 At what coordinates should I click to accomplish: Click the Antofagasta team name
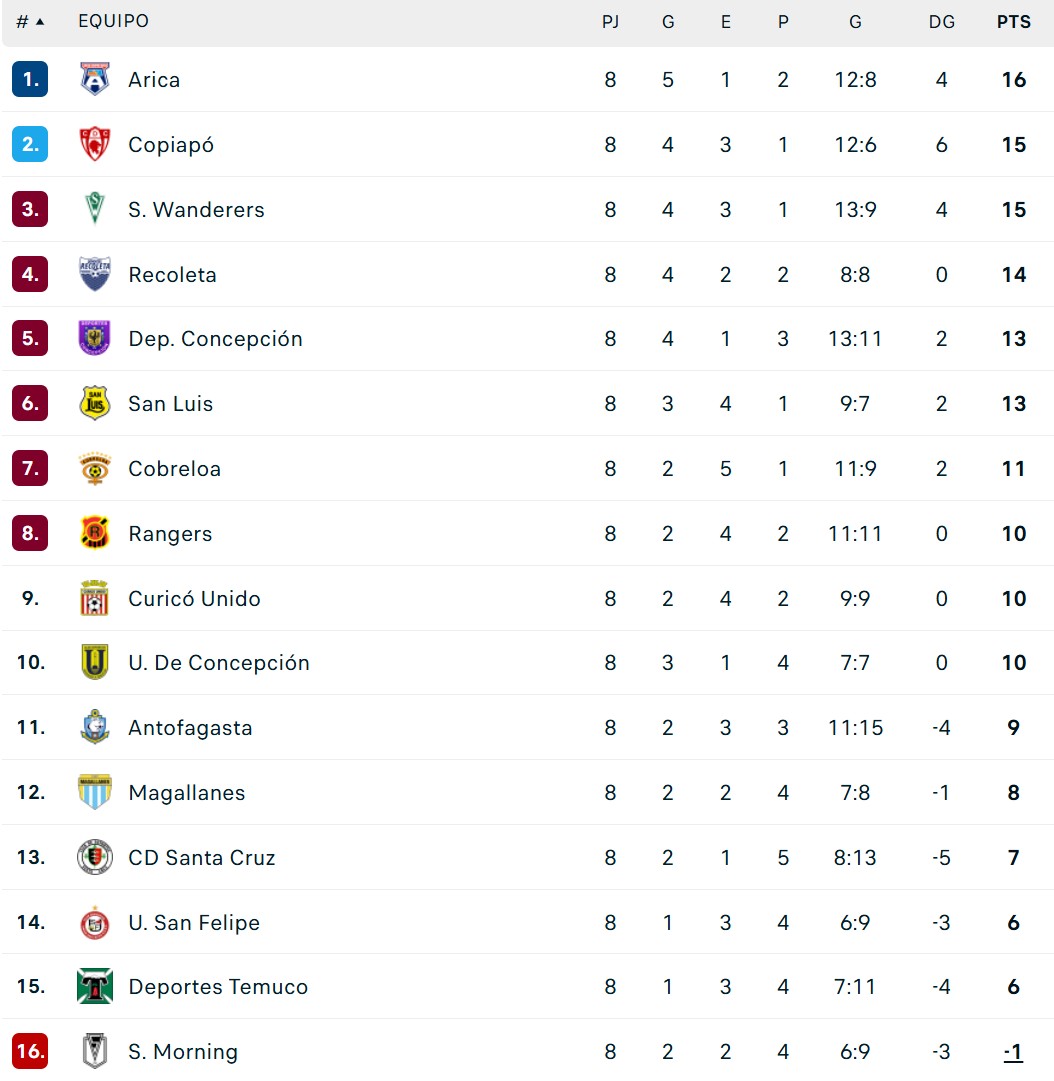pyautogui.click(x=190, y=728)
